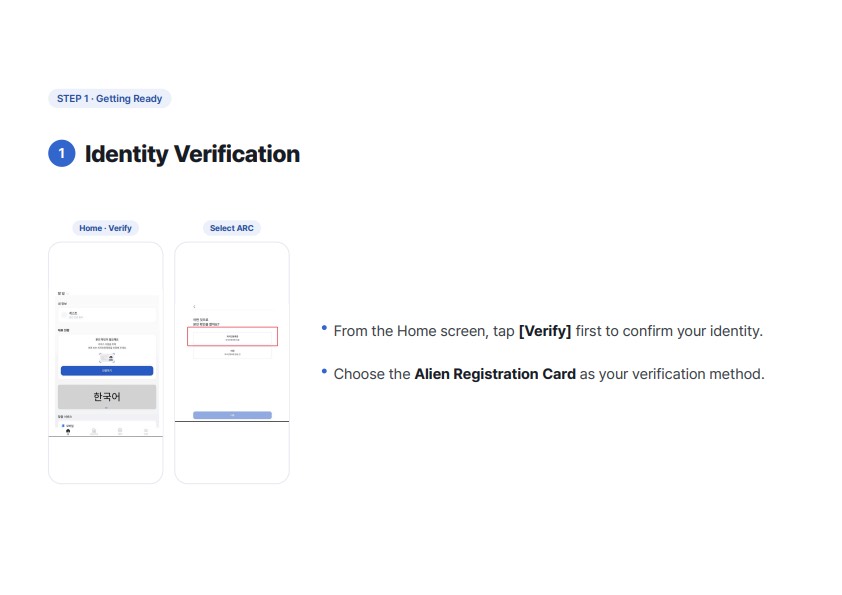The image size is (842, 595).
Task: Tap the second icon in bottom navigation bar
Action: click(x=94, y=431)
